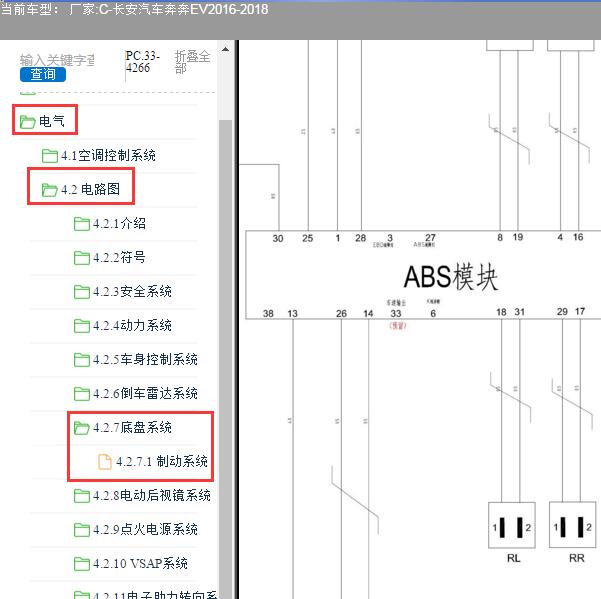This screenshot has width=601, height=599.
Task: Expand 4.2.4动力系统 in the tree
Action: [132, 325]
